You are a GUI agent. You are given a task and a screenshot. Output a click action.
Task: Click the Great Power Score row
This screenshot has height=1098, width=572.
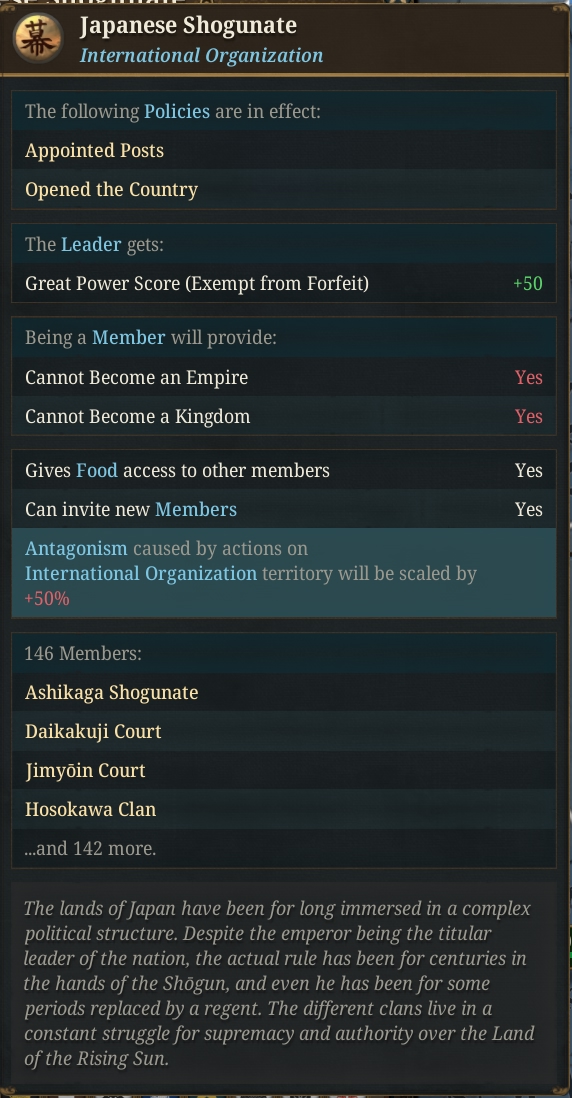(x=284, y=284)
